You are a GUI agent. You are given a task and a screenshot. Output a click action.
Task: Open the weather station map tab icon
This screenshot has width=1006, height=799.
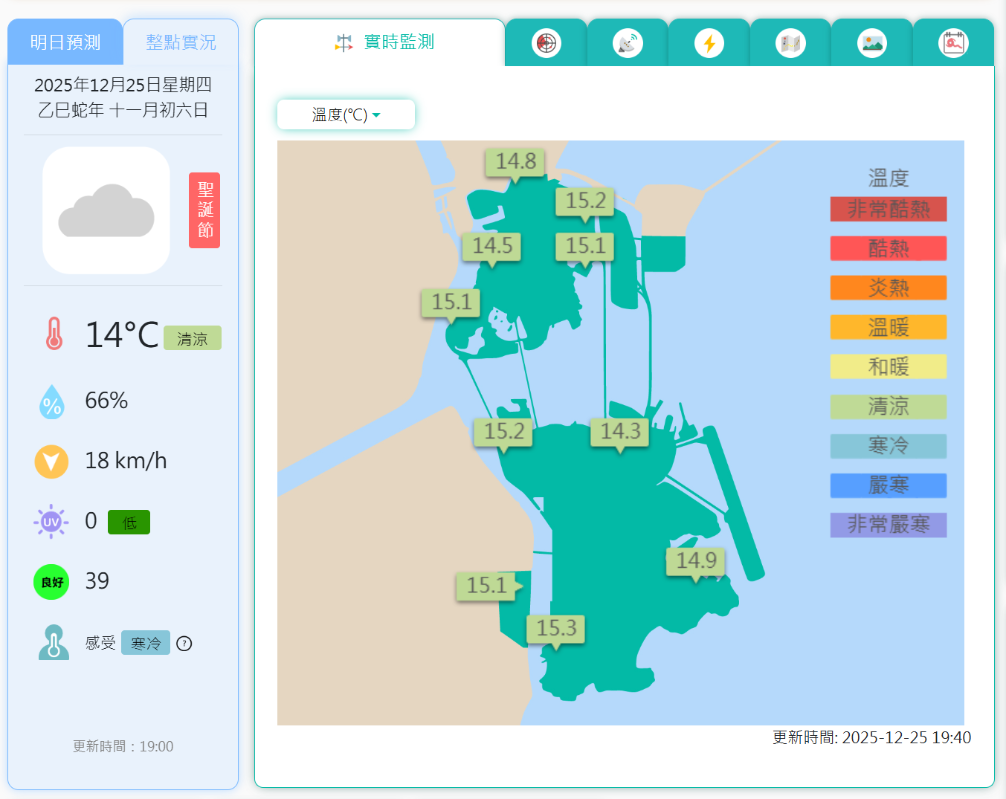[x=790, y=43]
